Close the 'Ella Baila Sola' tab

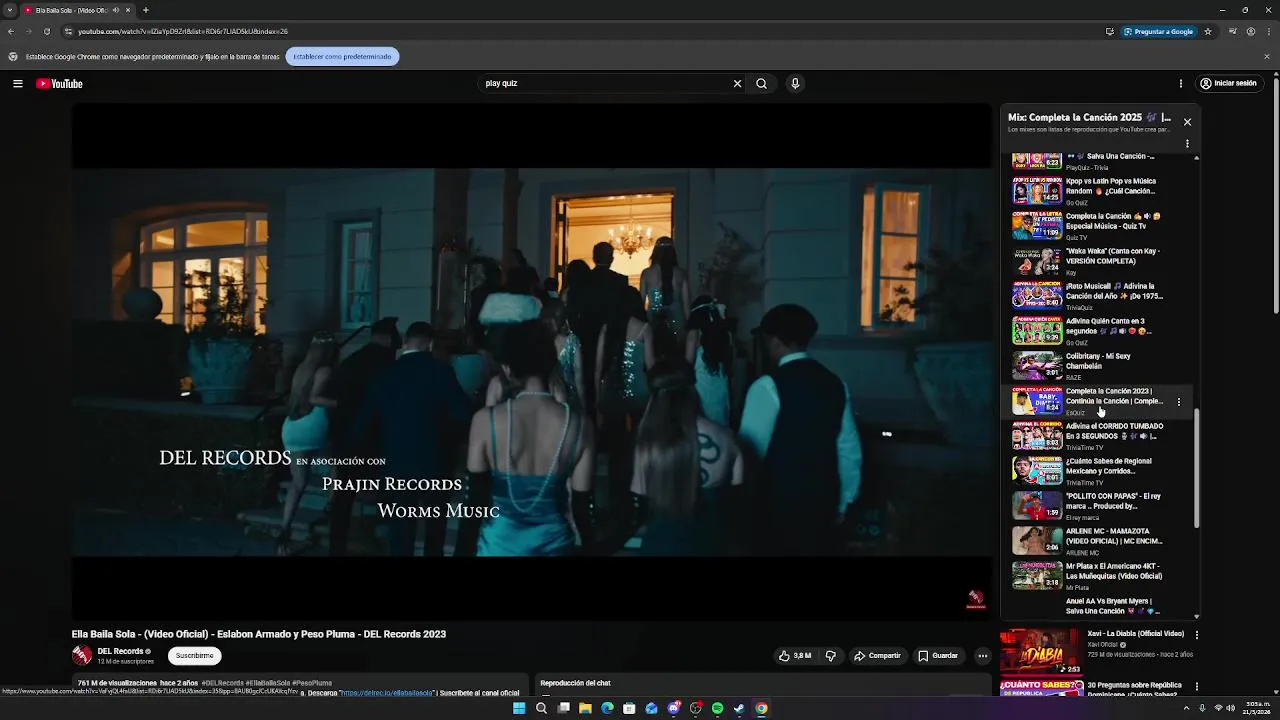[128, 10]
